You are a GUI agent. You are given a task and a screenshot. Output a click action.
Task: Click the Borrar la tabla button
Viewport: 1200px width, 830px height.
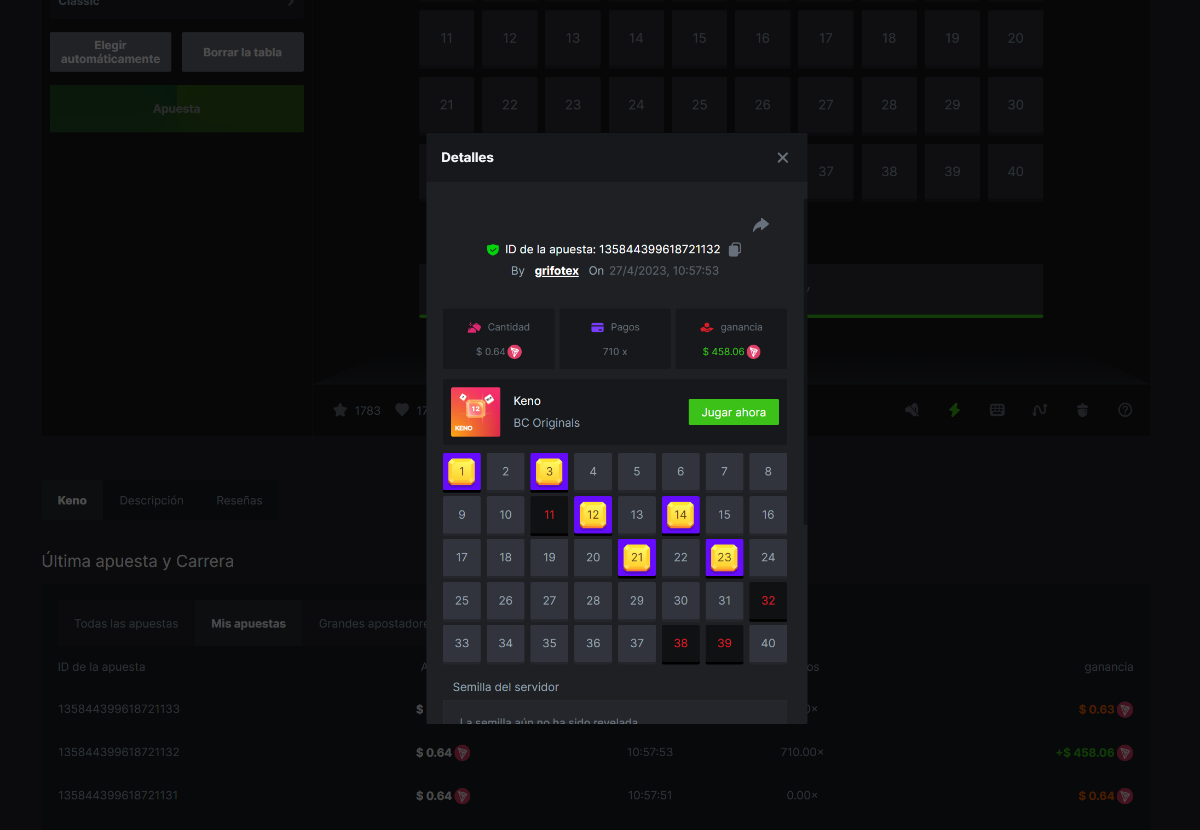pyautogui.click(x=242, y=52)
